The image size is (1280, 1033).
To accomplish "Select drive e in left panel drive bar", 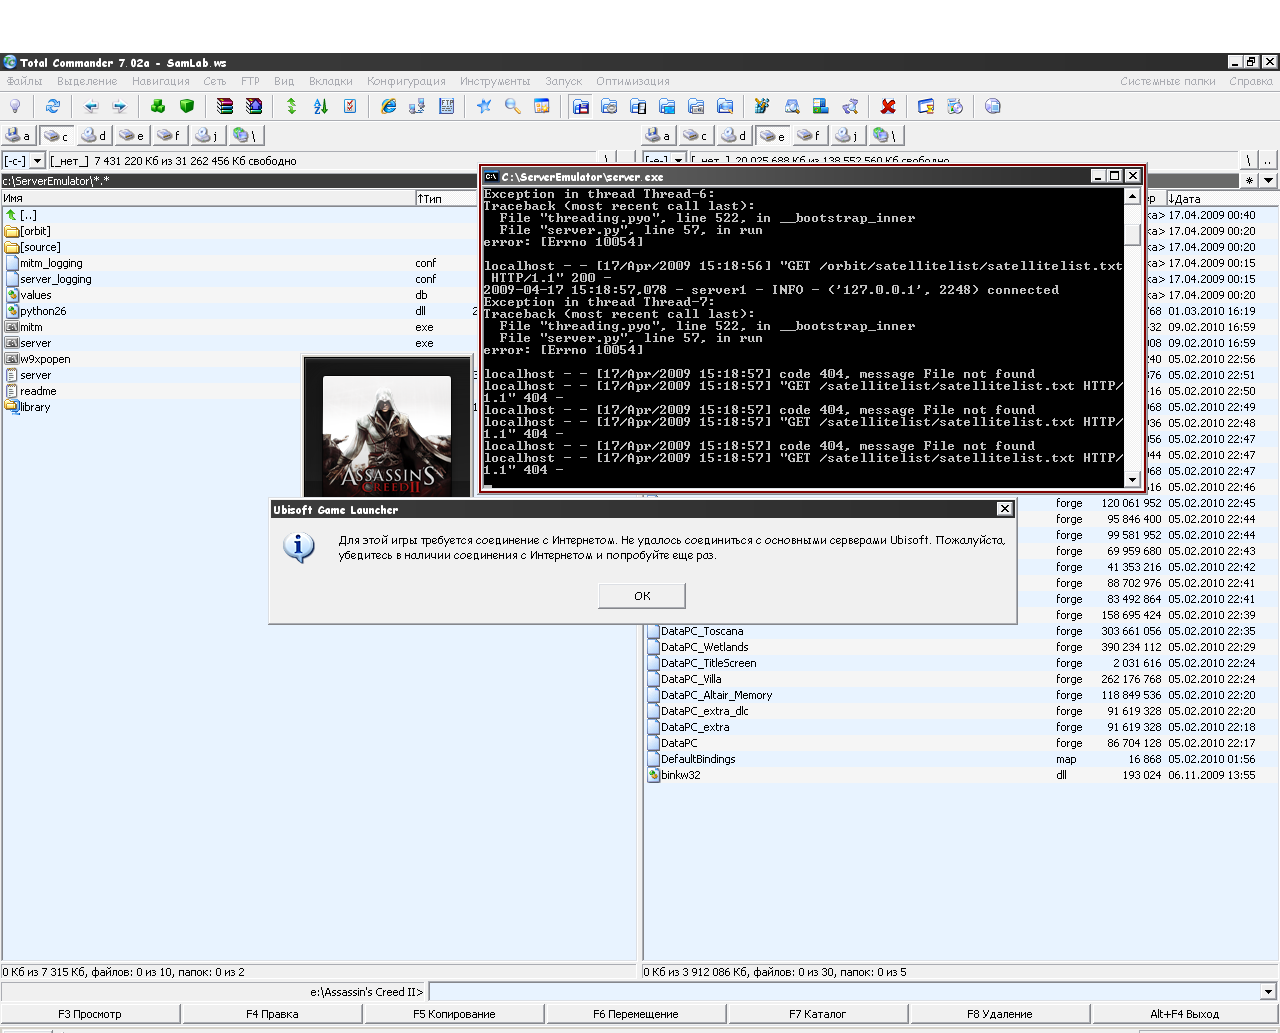I will [131, 135].
